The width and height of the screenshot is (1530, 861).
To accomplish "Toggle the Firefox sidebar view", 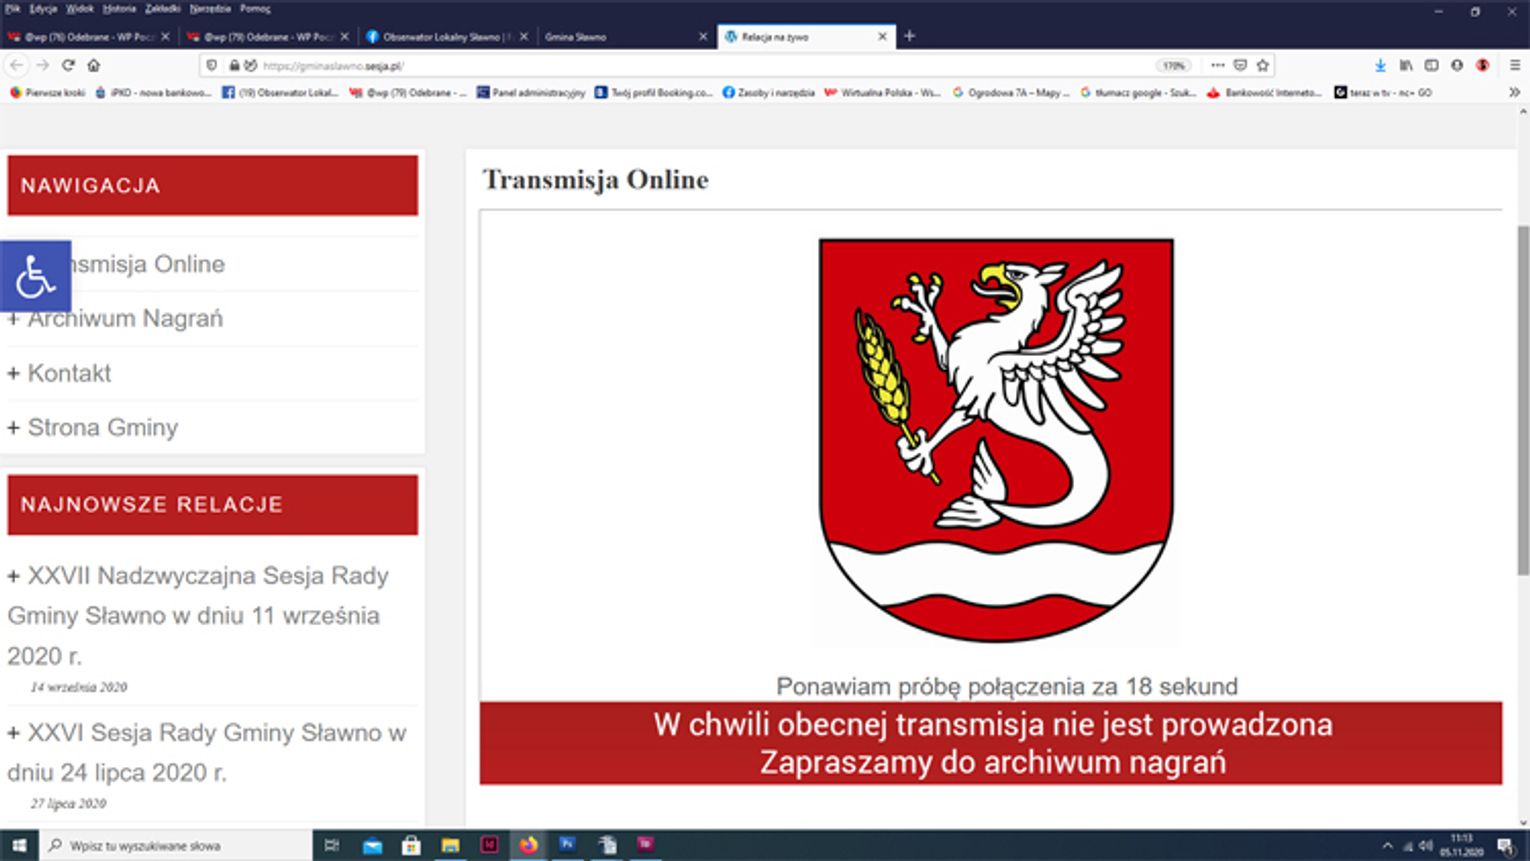I will point(1431,65).
